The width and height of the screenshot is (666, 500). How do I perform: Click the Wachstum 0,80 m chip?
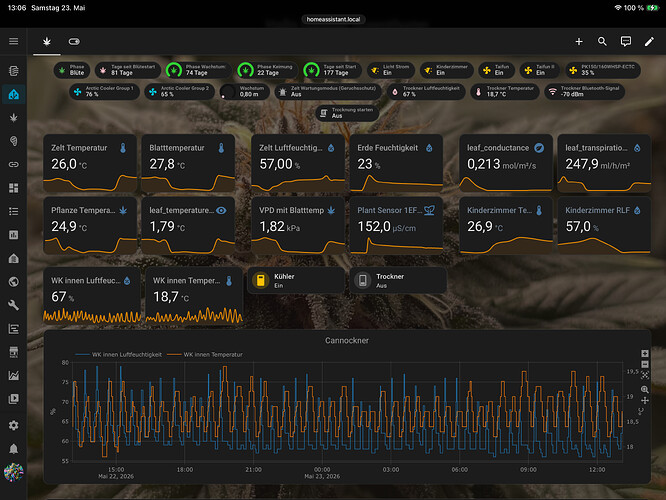tap(245, 91)
